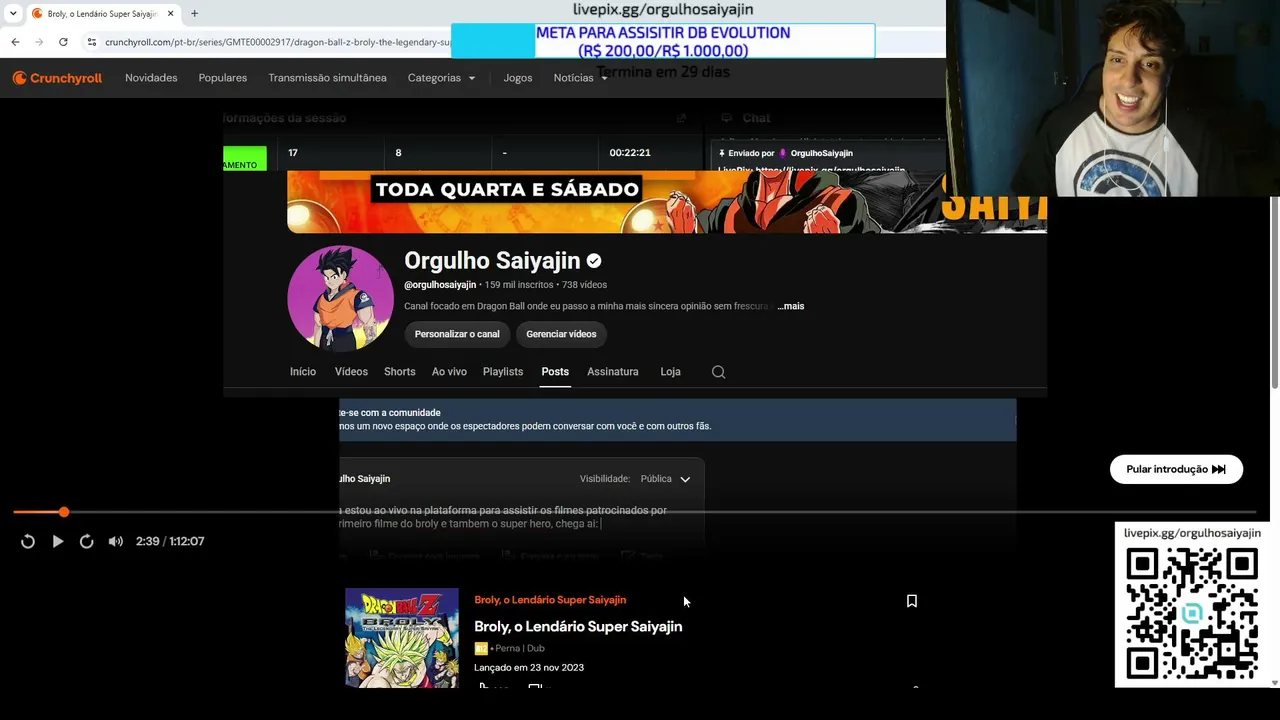Expand the Categorias dropdown
The height and width of the screenshot is (720, 1280).
coord(441,78)
